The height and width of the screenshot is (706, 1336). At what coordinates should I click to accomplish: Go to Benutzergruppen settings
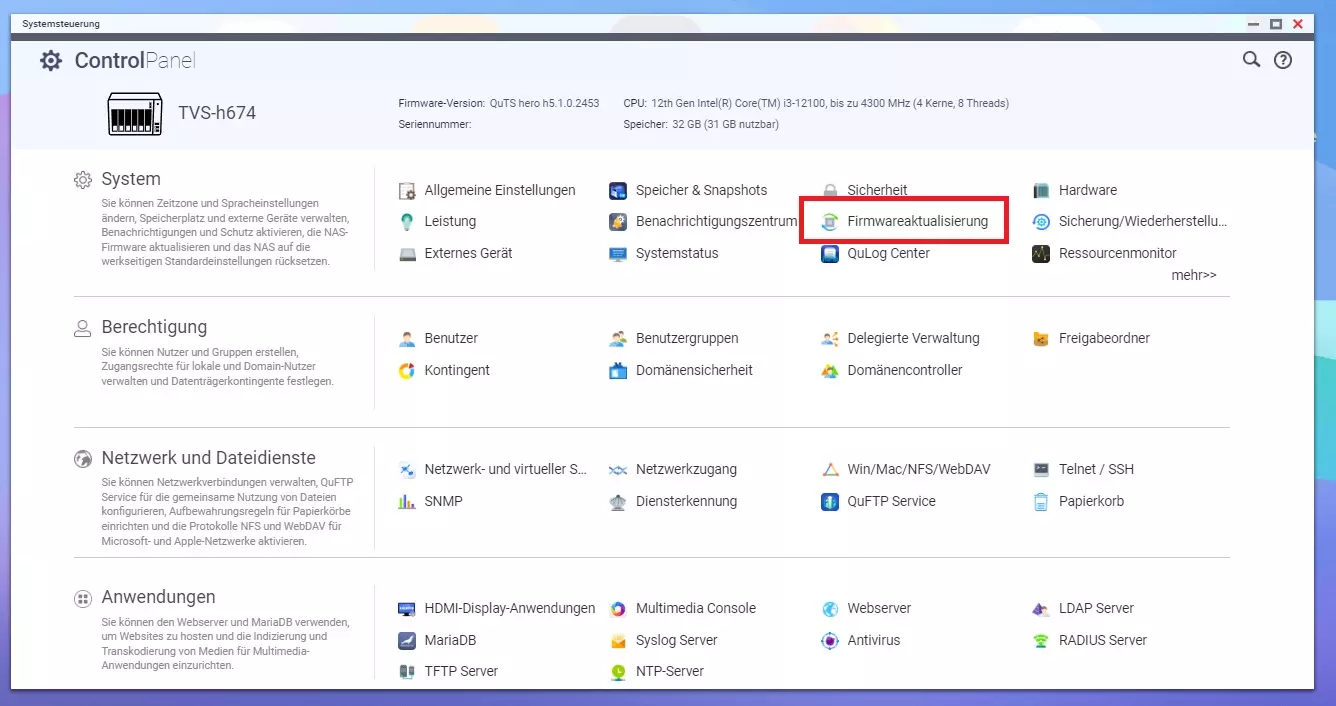tap(686, 338)
